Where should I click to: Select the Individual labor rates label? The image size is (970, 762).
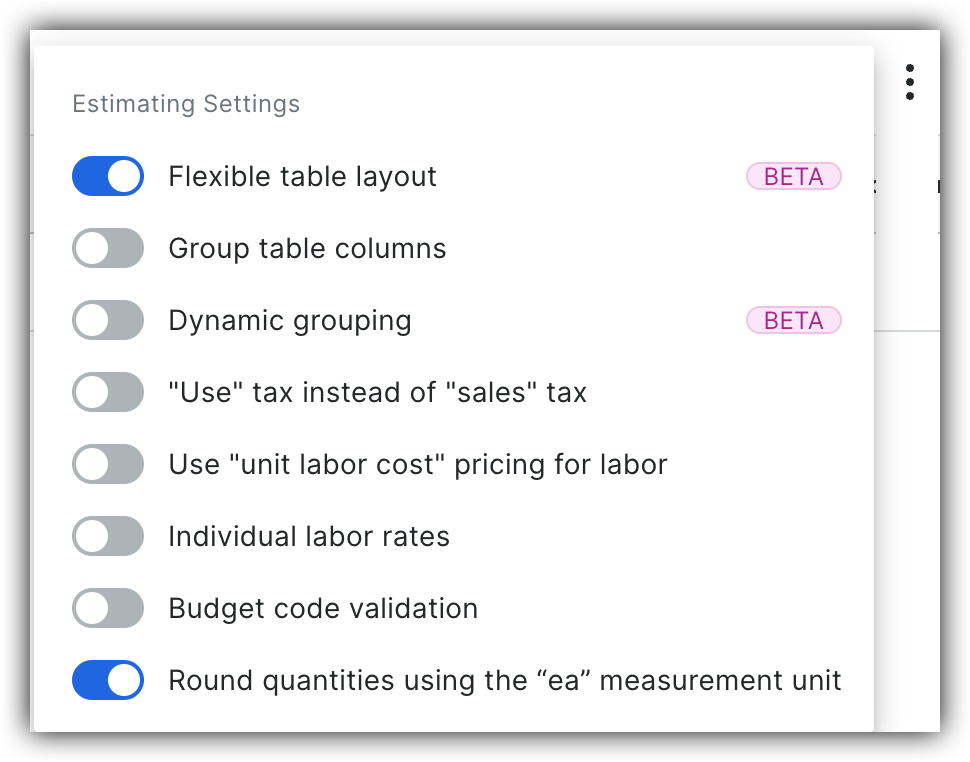tap(310, 536)
